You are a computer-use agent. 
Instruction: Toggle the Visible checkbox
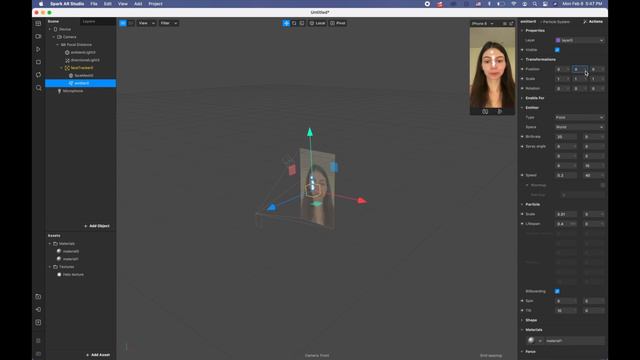click(x=557, y=50)
